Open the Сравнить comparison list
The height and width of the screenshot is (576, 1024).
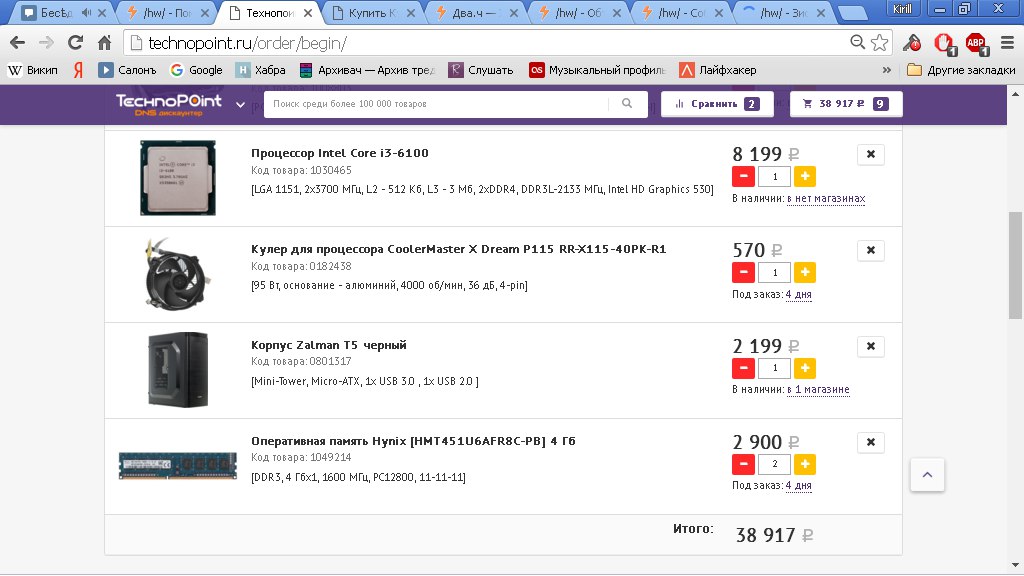coord(717,104)
